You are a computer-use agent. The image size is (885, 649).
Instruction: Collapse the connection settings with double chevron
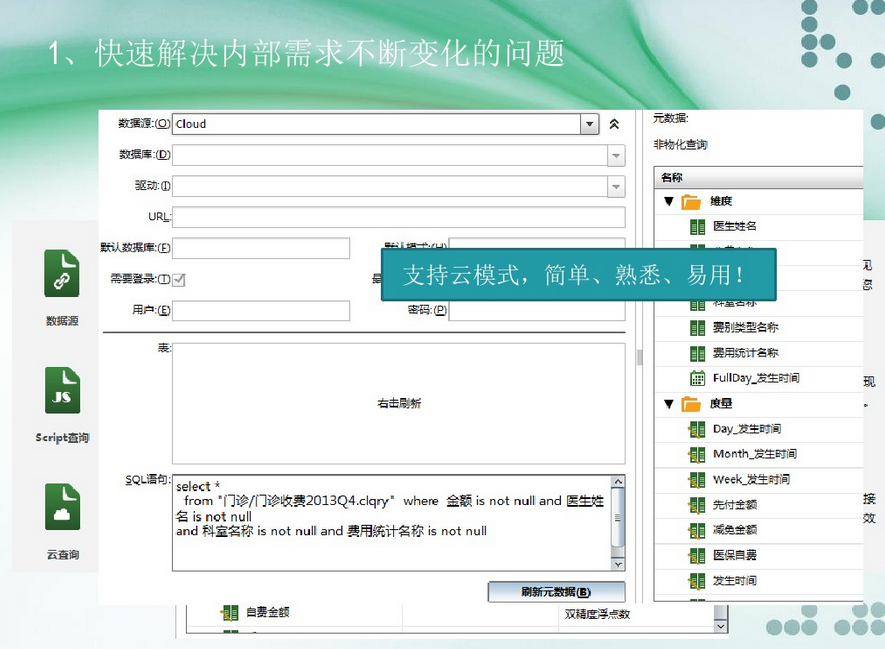(614, 124)
